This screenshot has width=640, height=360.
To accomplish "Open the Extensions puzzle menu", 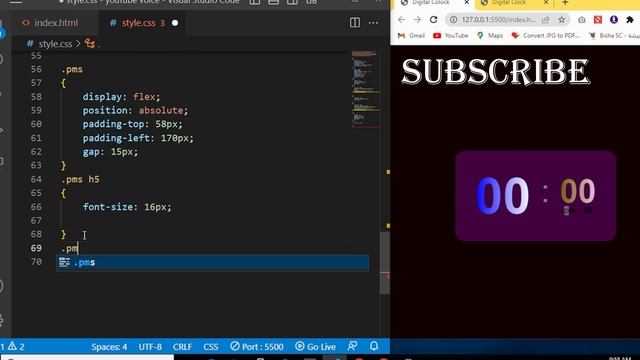I will tap(630, 20).
